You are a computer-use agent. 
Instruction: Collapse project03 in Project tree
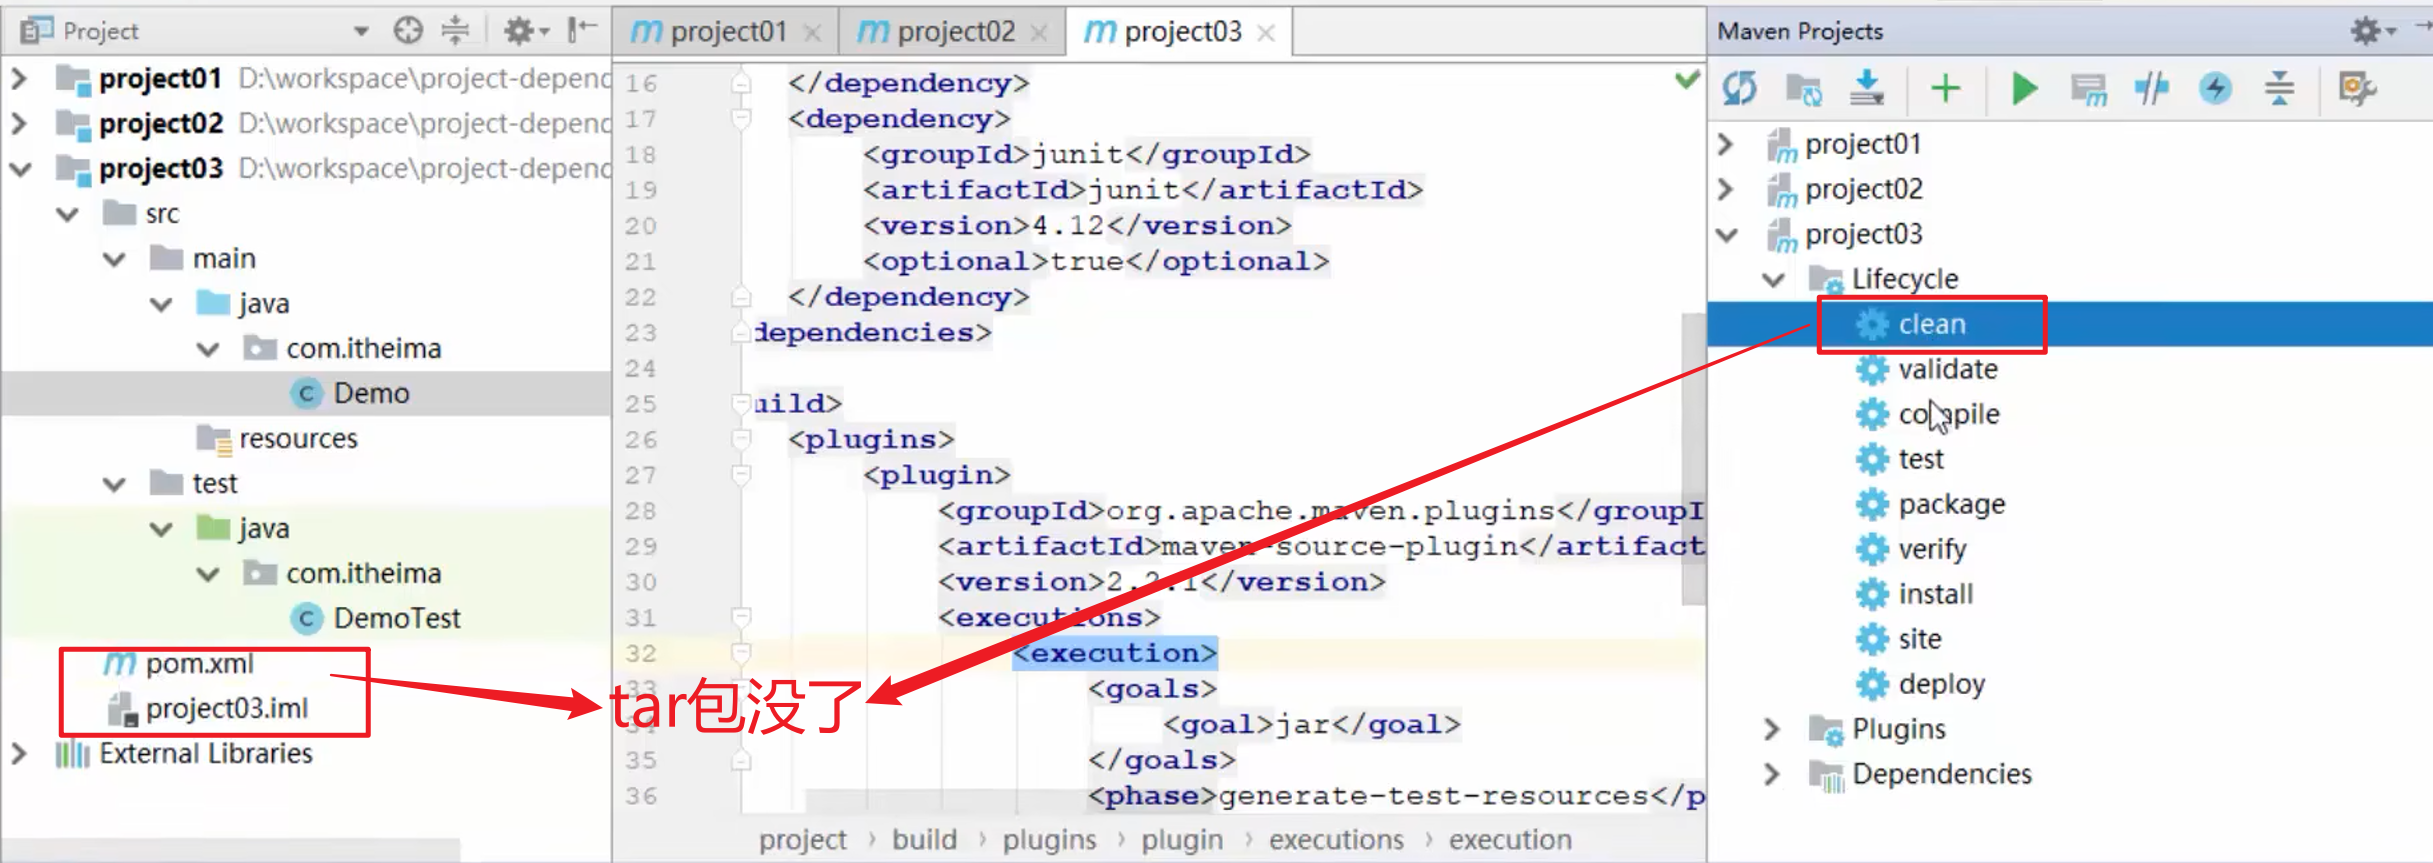tap(20, 168)
